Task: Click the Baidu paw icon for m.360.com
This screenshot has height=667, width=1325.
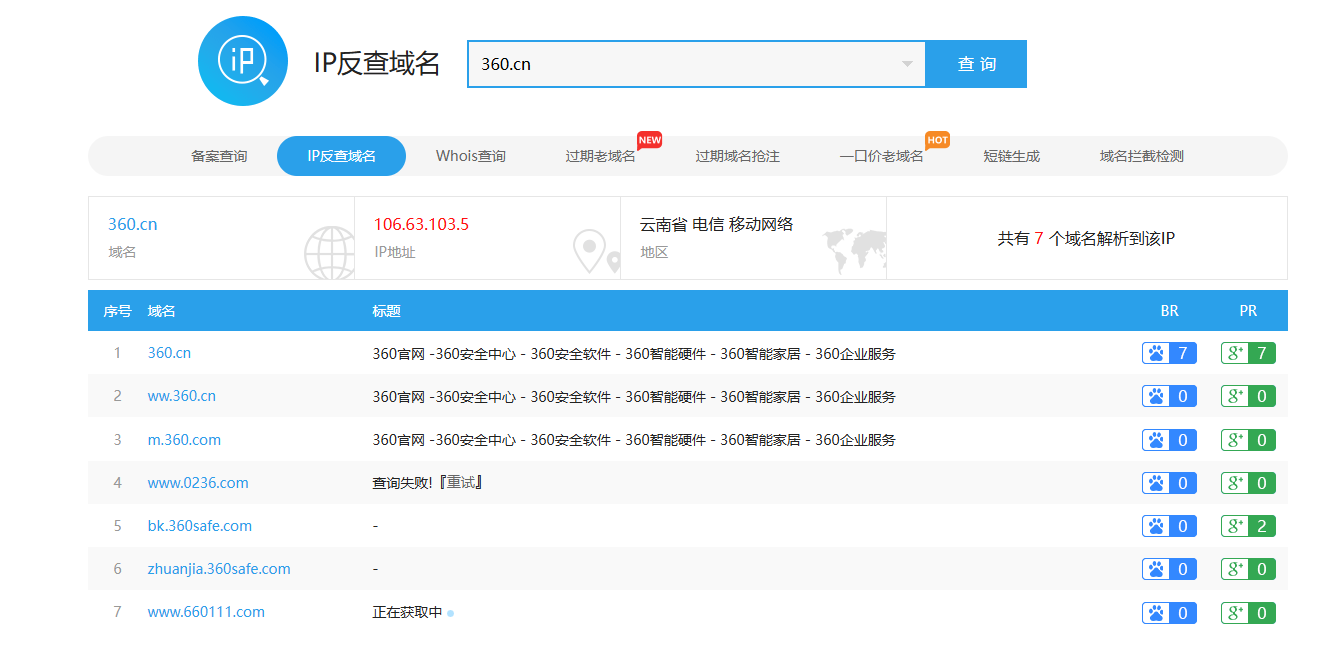Action: coord(1156,440)
